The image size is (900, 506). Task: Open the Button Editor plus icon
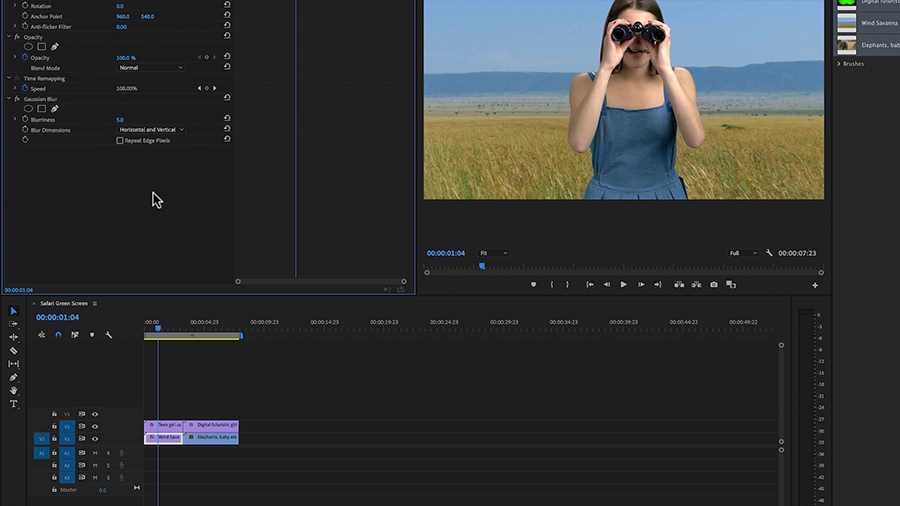(x=815, y=285)
